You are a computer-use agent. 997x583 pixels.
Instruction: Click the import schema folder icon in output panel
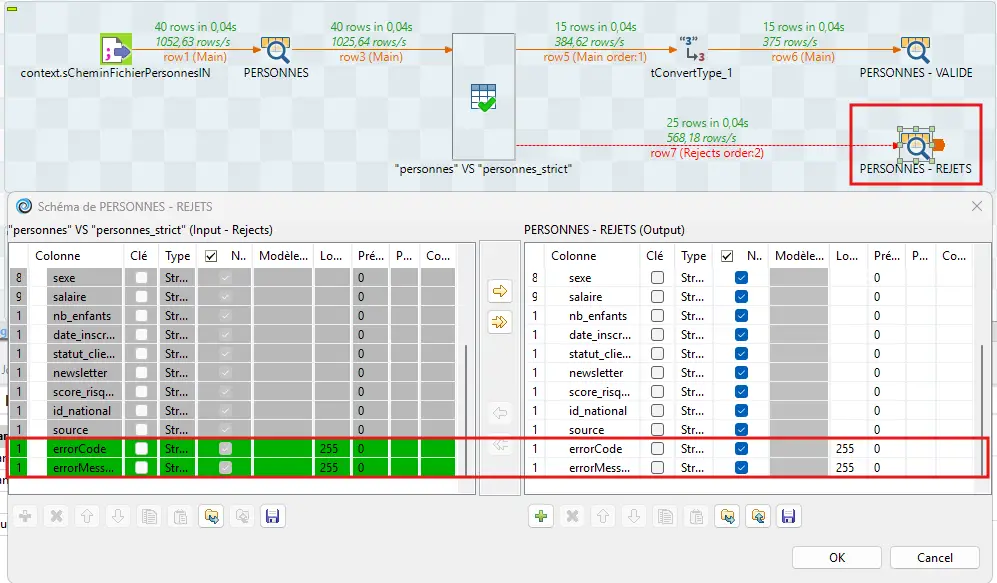coord(726,516)
